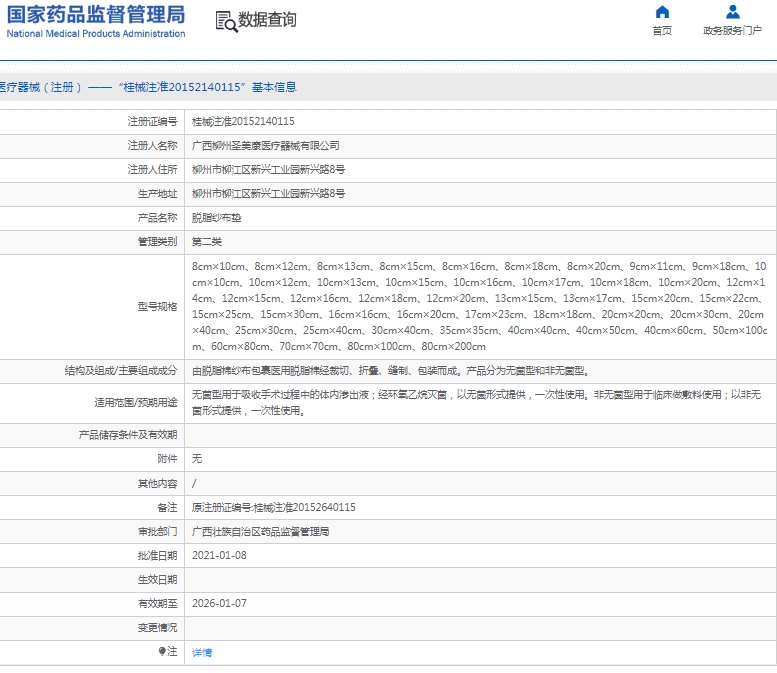Screen dimensions: 777x673
Task: Select registrant name 广西柳州圣美康医疗器械有限公司
Action: click(266, 146)
